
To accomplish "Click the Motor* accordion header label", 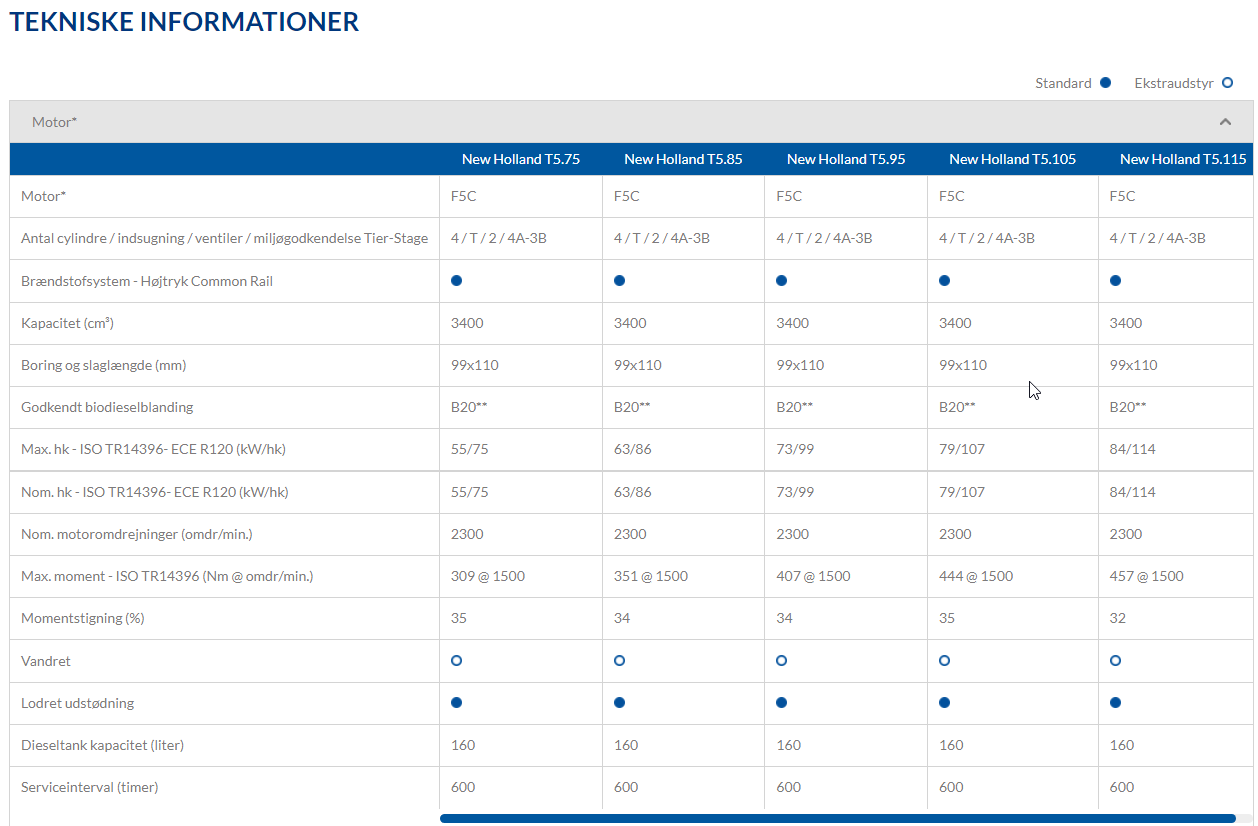I will pyautogui.click(x=54, y=122).
